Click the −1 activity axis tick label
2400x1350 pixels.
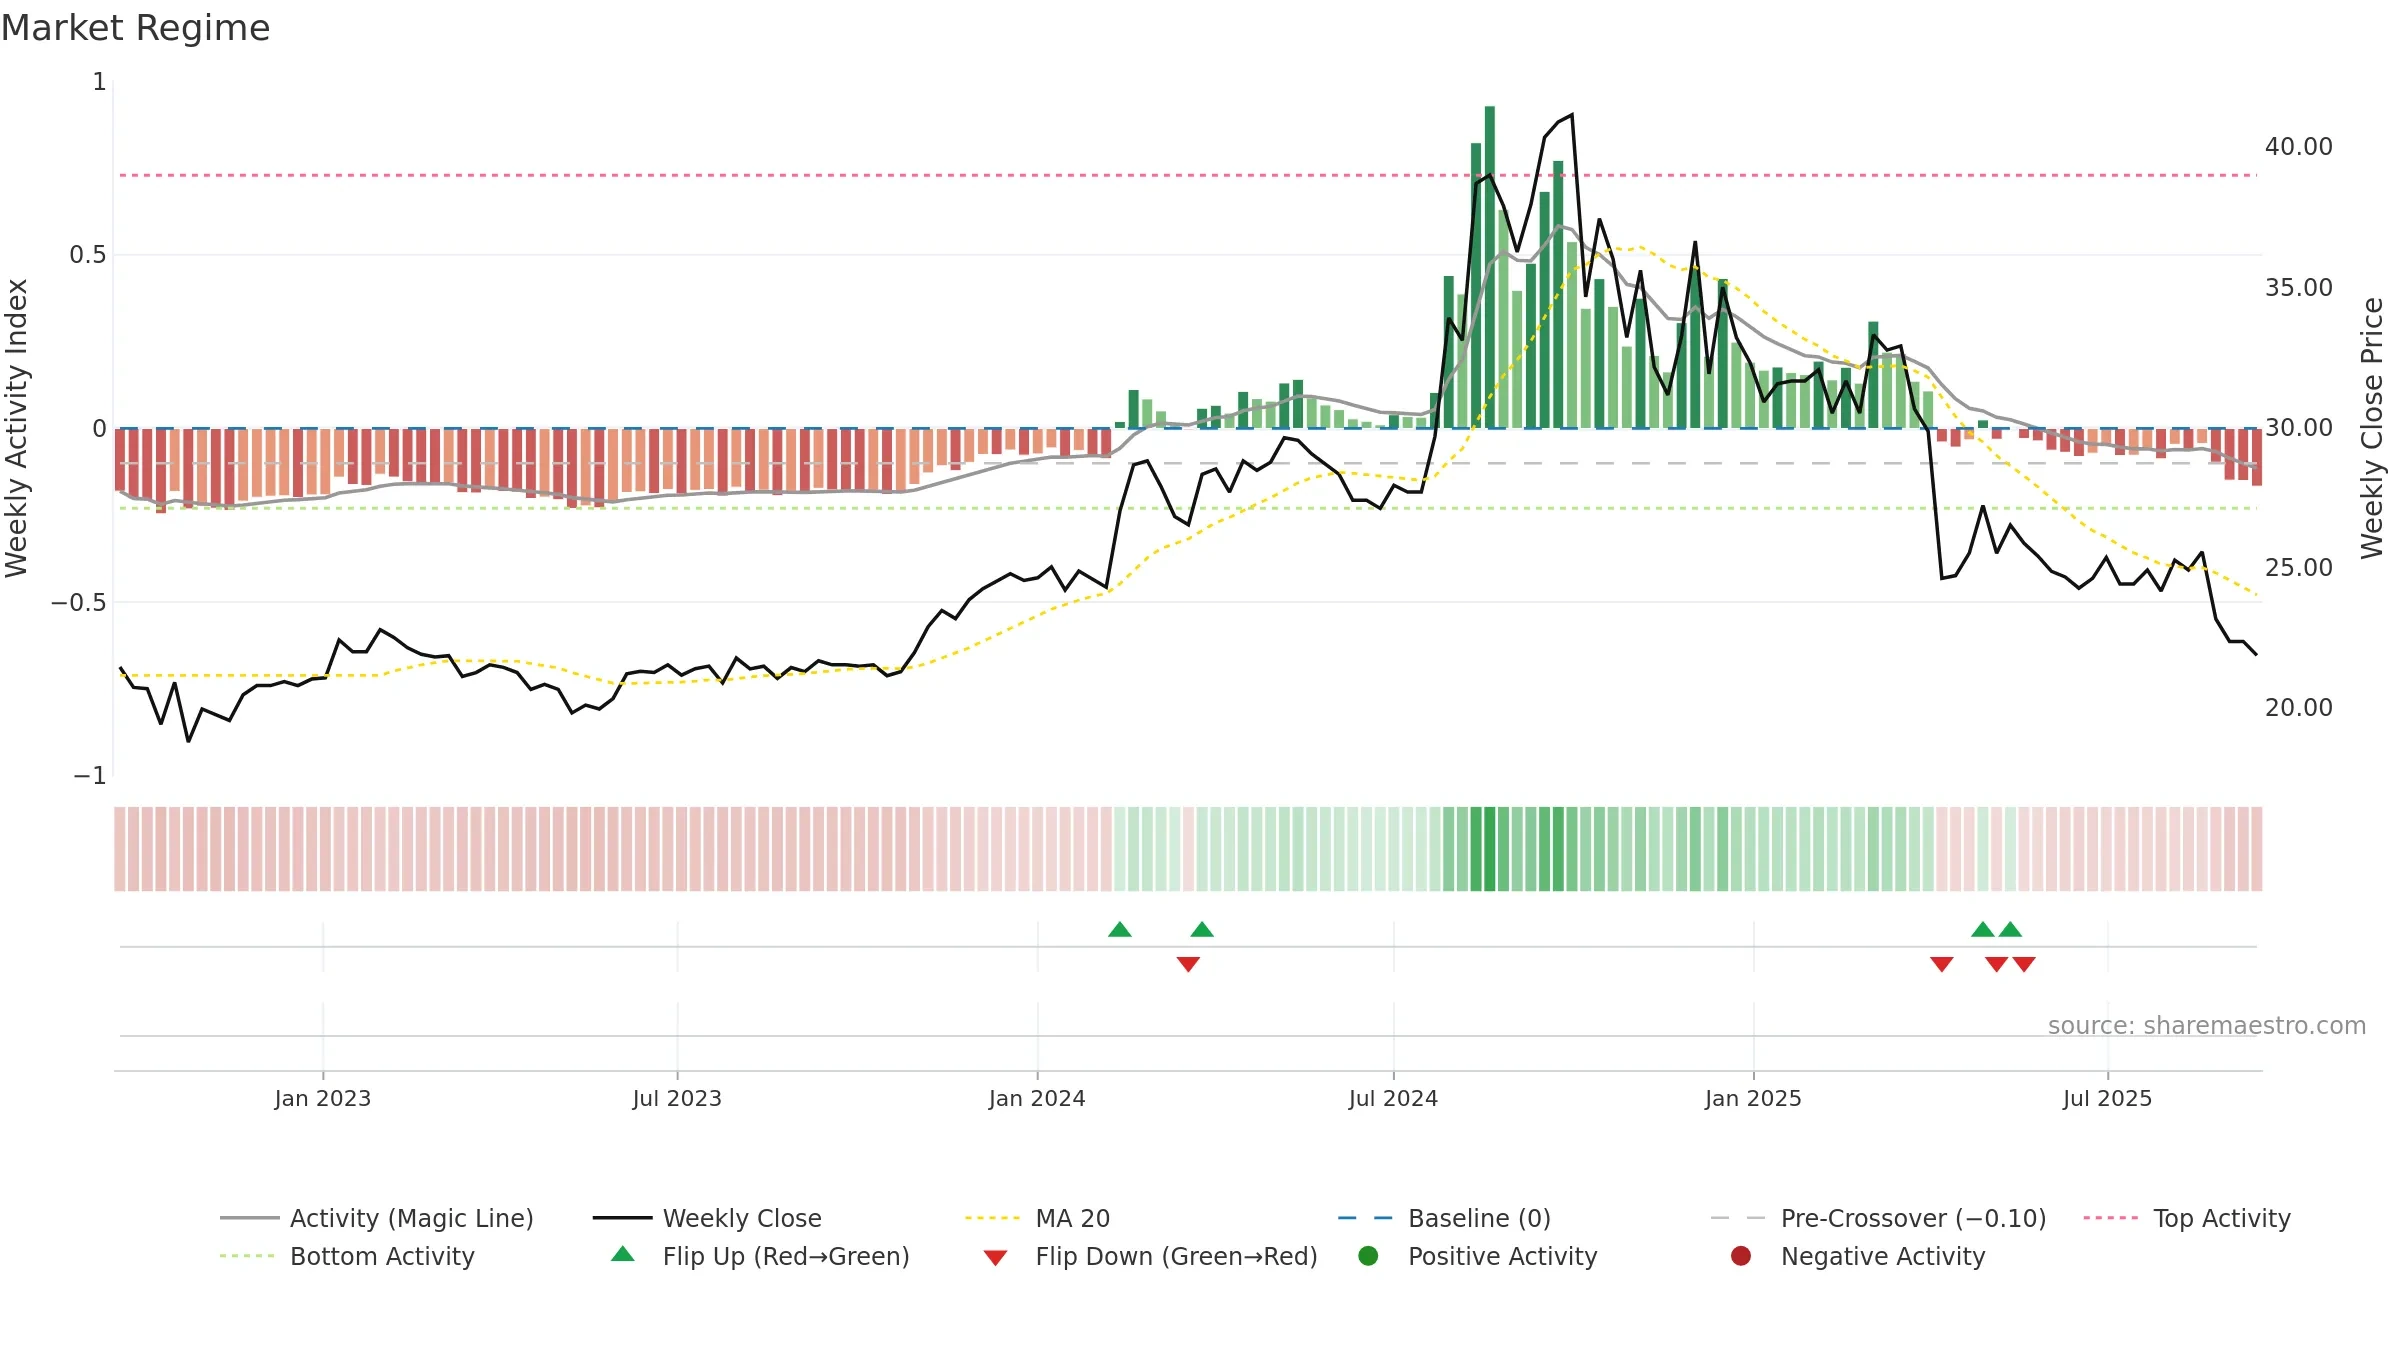click(90, 776)
